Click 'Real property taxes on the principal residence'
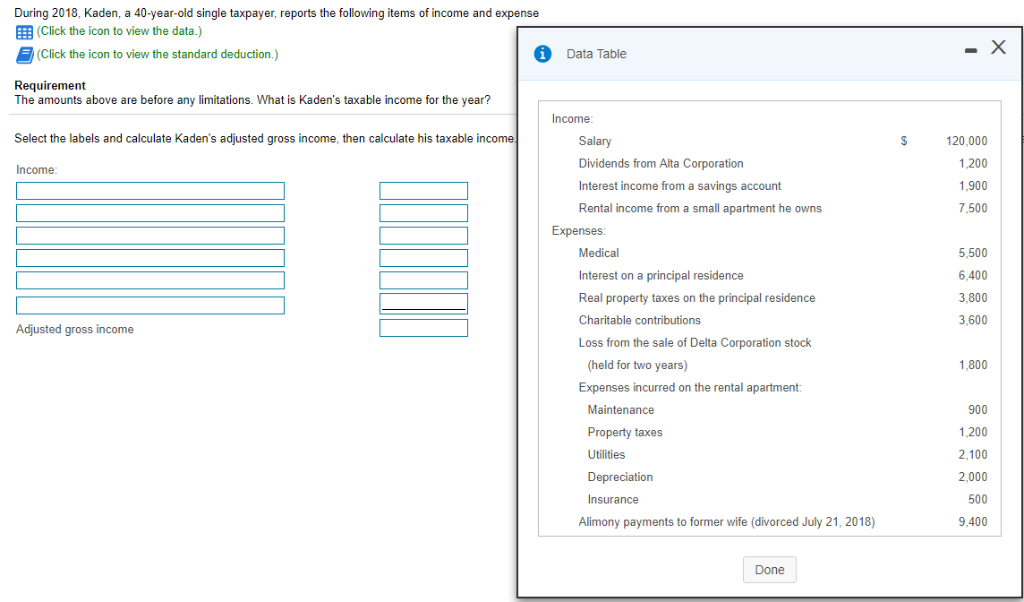This screenshot has width=1024, height=602. click(697, 298)
